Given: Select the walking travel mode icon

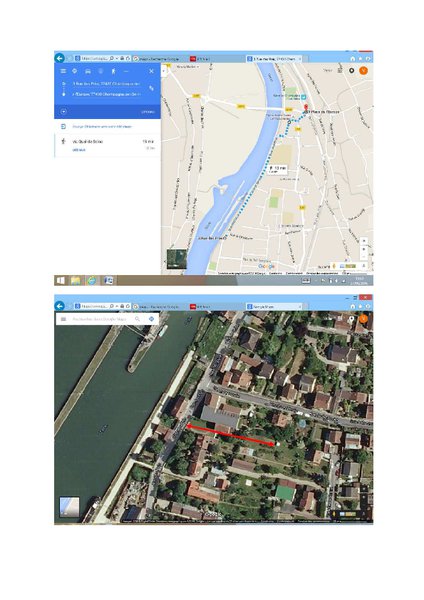Looking at the screenshot, I should (x=114, y=71).
